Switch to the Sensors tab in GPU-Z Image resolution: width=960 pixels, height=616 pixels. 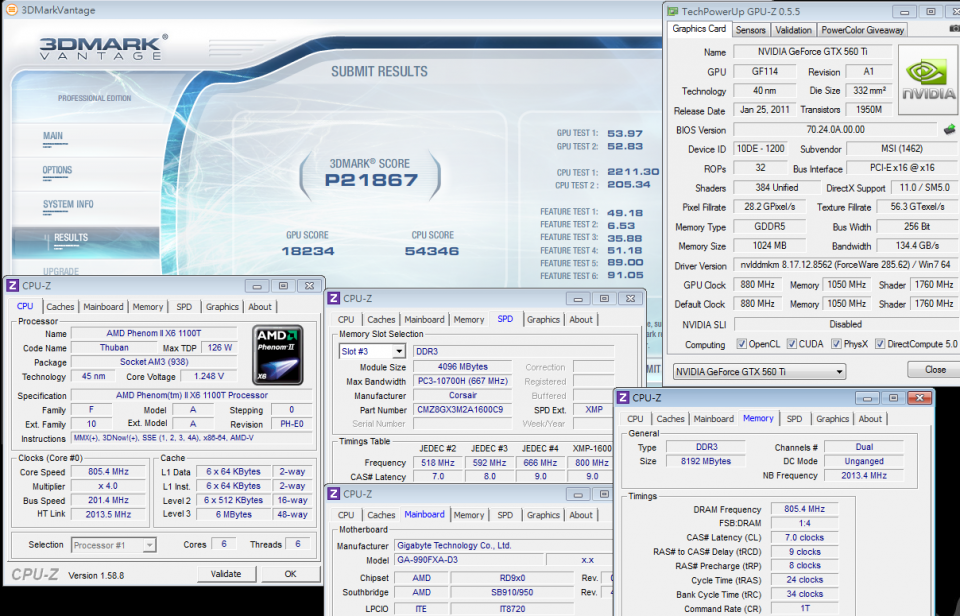(x=752, y=29)
